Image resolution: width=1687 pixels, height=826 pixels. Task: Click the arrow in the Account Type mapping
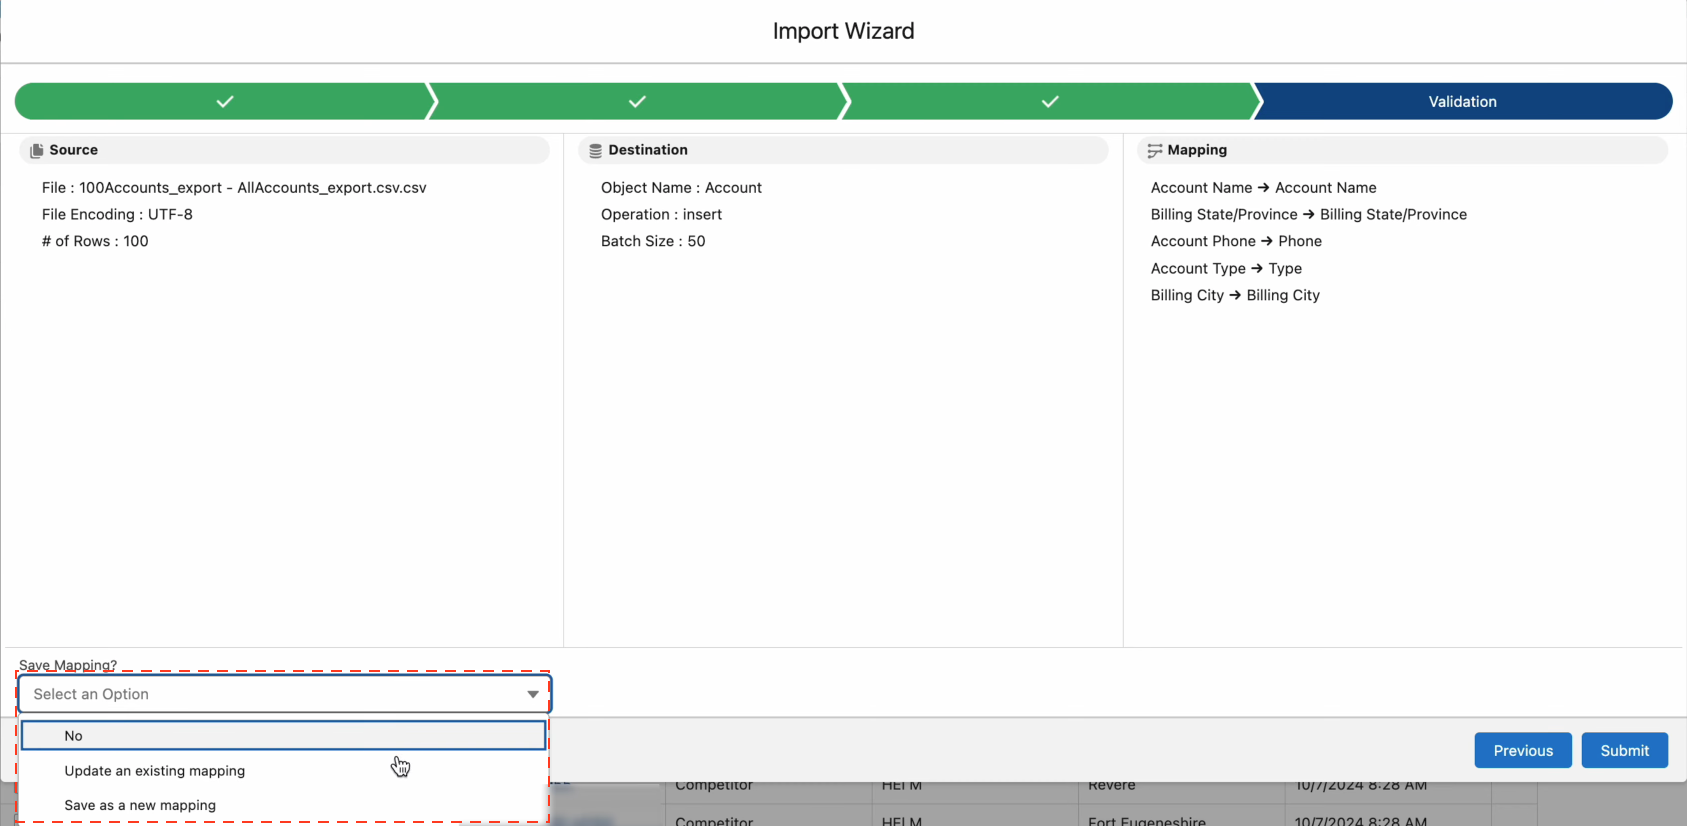(x=1257, y=268)
